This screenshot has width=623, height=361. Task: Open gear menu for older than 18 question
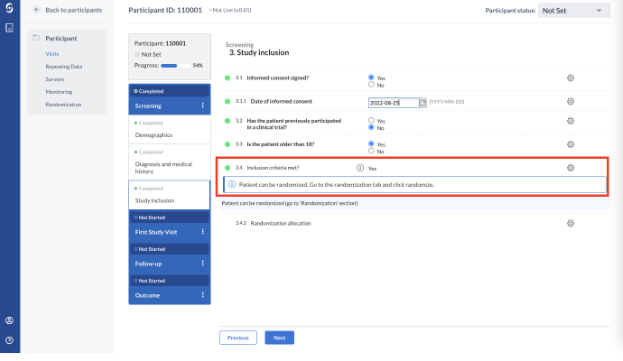(x=570, y=144)
